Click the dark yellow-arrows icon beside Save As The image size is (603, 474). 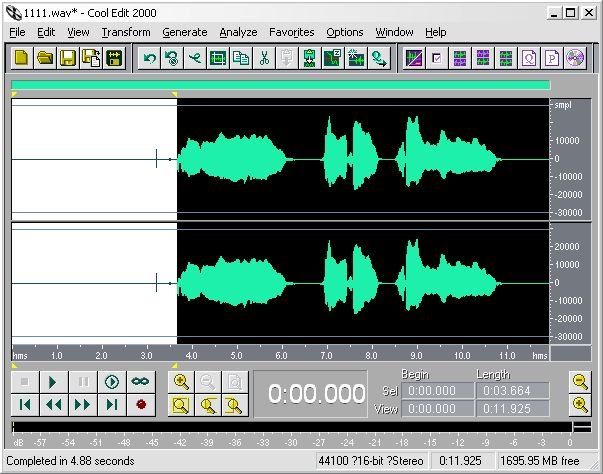(114, 58)
